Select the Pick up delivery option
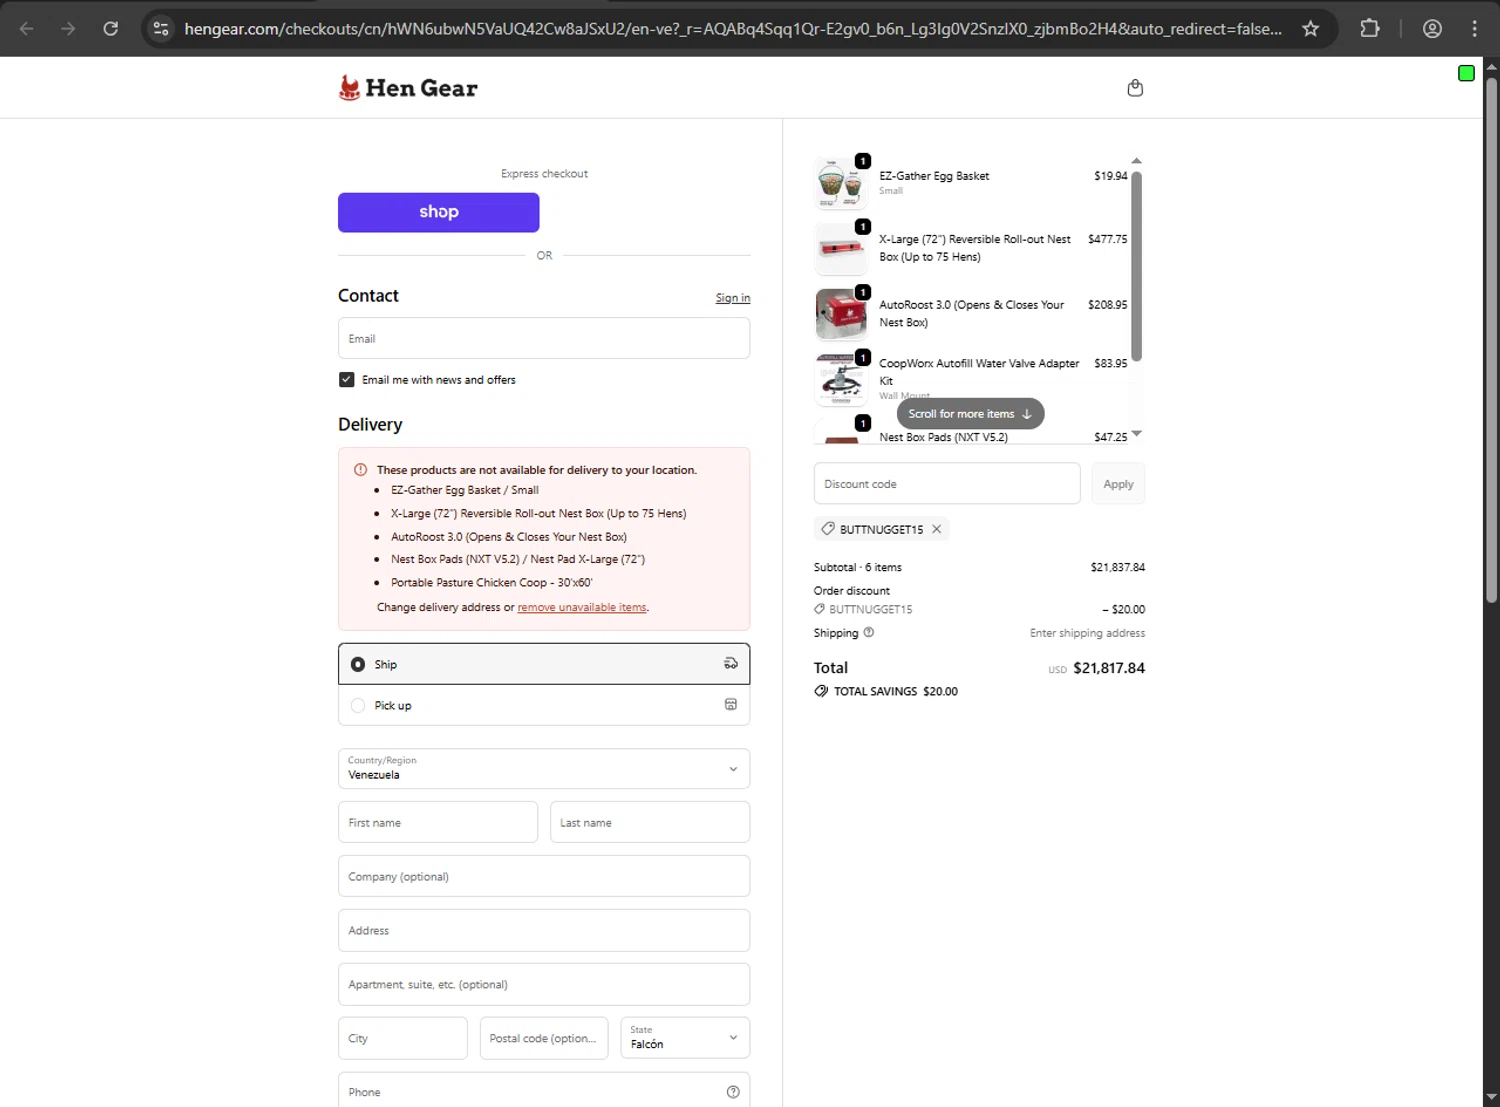 tap(544, 705)
